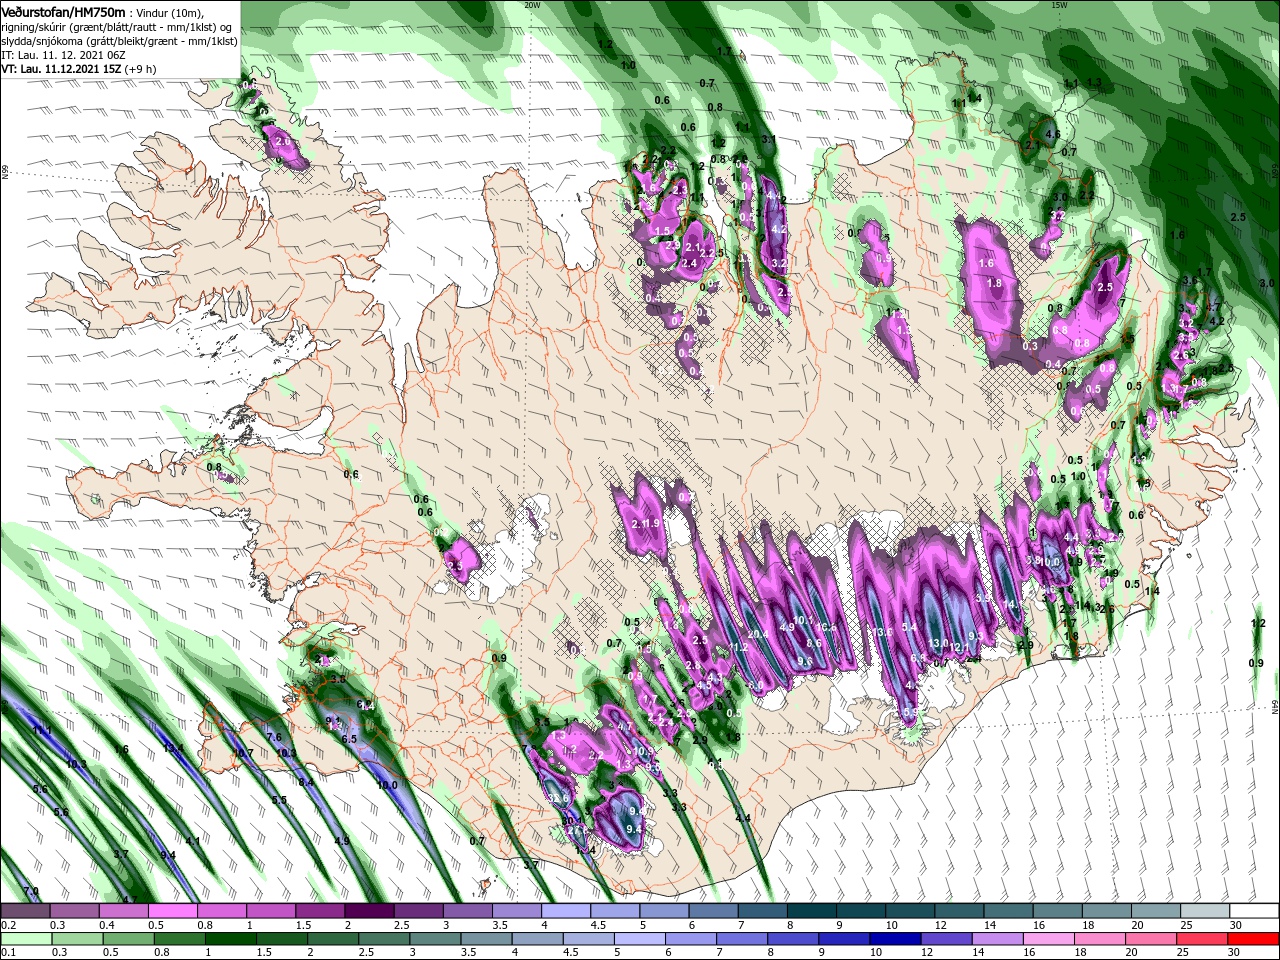Viewport: 1280px width, 960px height.
Task: Click the 10.7 value in the southwest rain band
Action: pyautogui.click(x=243, y=753)
